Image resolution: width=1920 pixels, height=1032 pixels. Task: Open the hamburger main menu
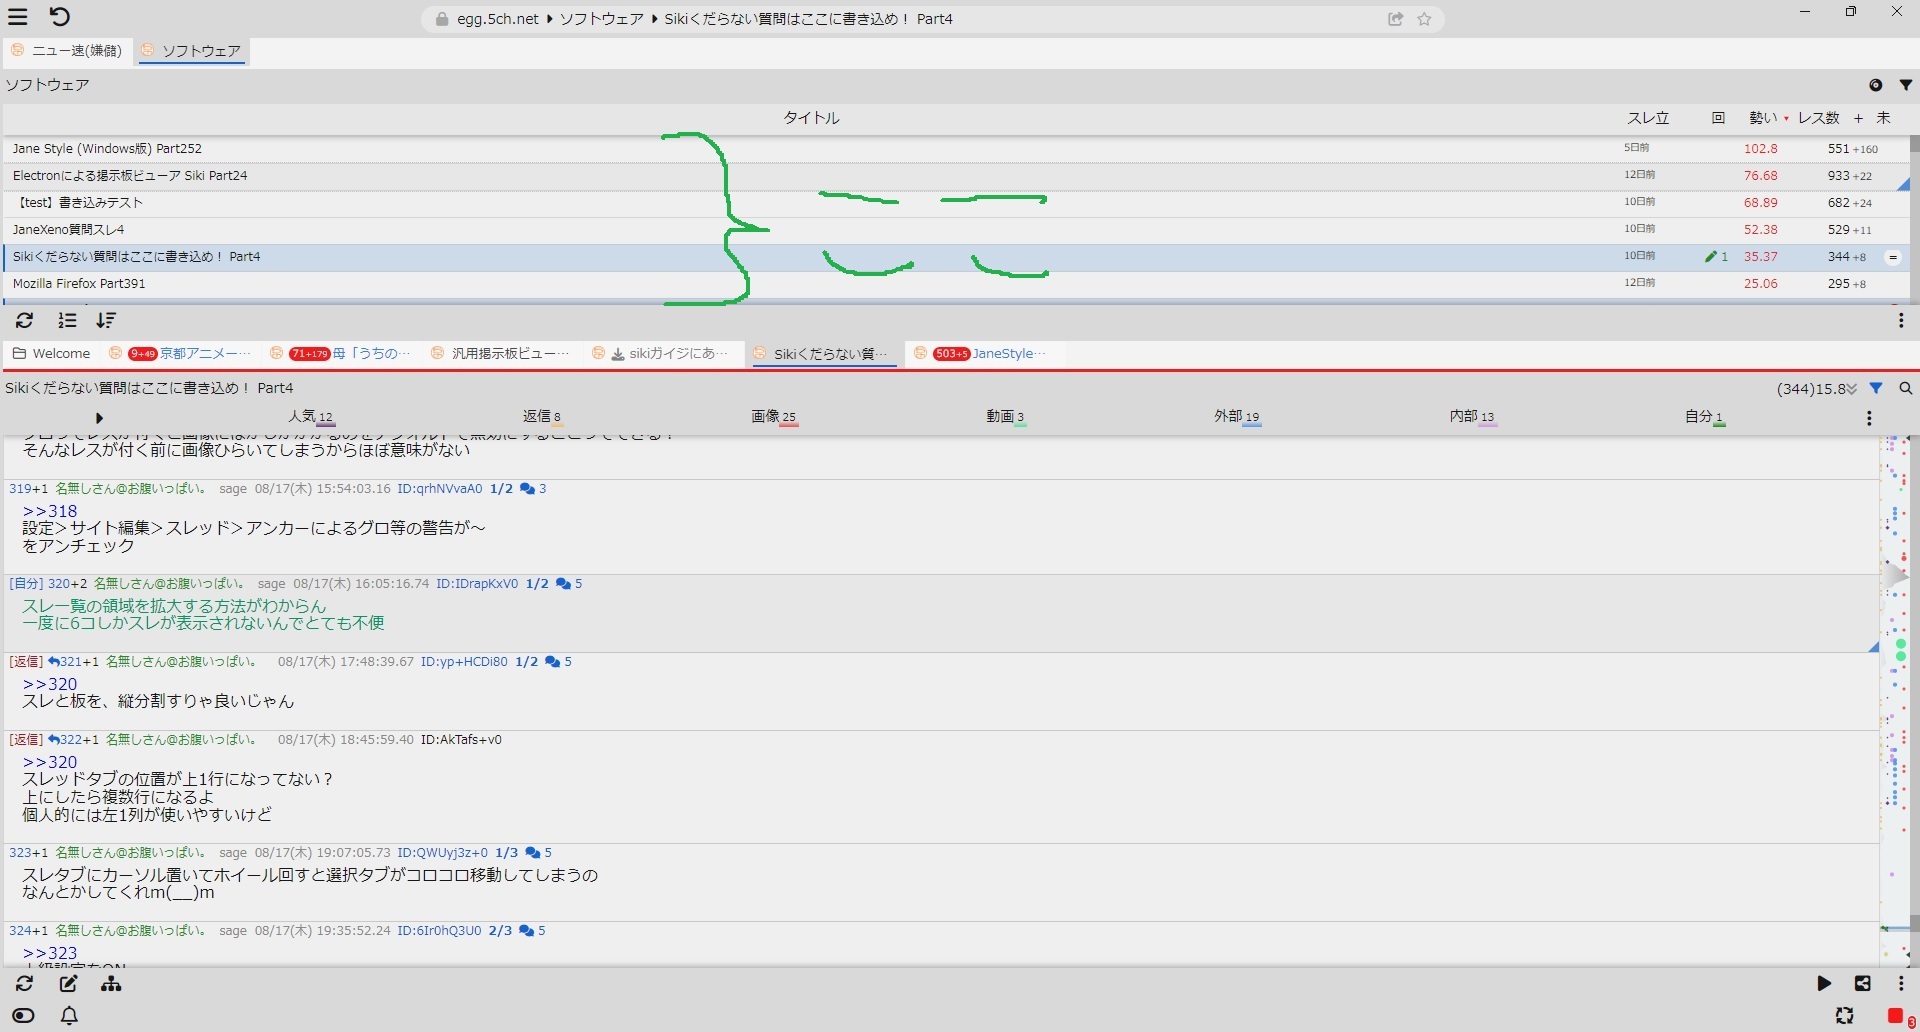[x=18, y=17]
